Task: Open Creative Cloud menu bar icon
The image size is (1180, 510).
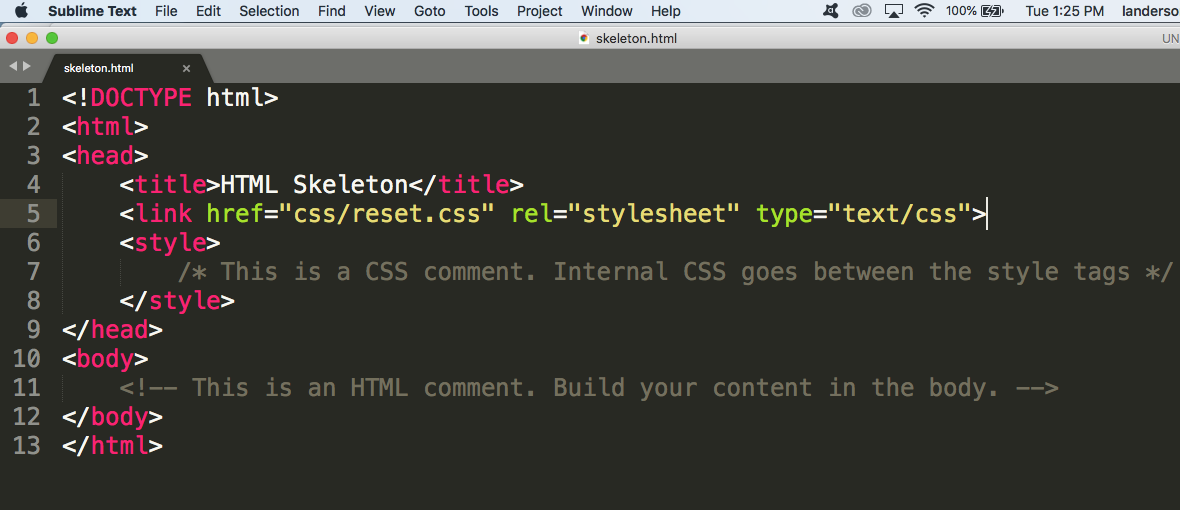Action: pos(861,11)
